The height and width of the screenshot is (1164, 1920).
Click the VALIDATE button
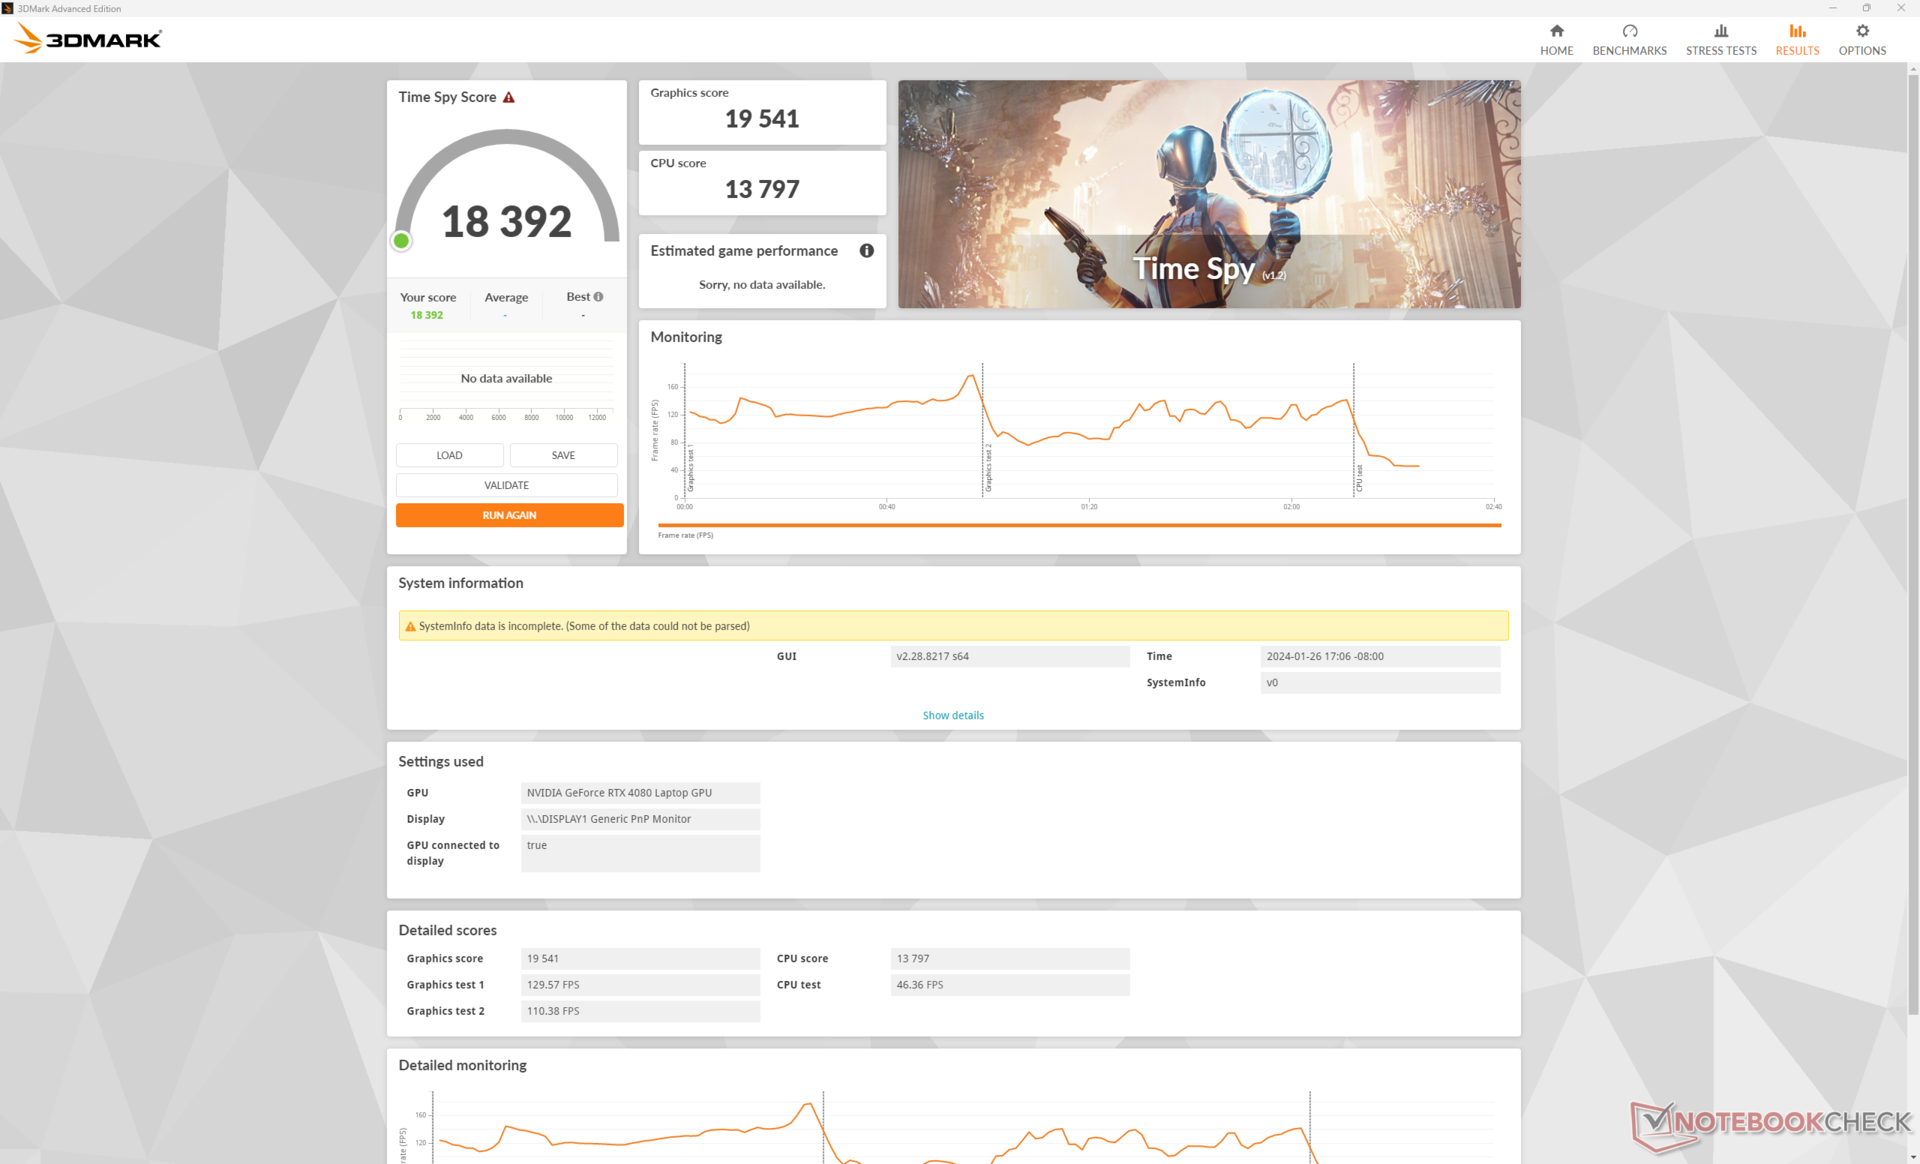506,486
